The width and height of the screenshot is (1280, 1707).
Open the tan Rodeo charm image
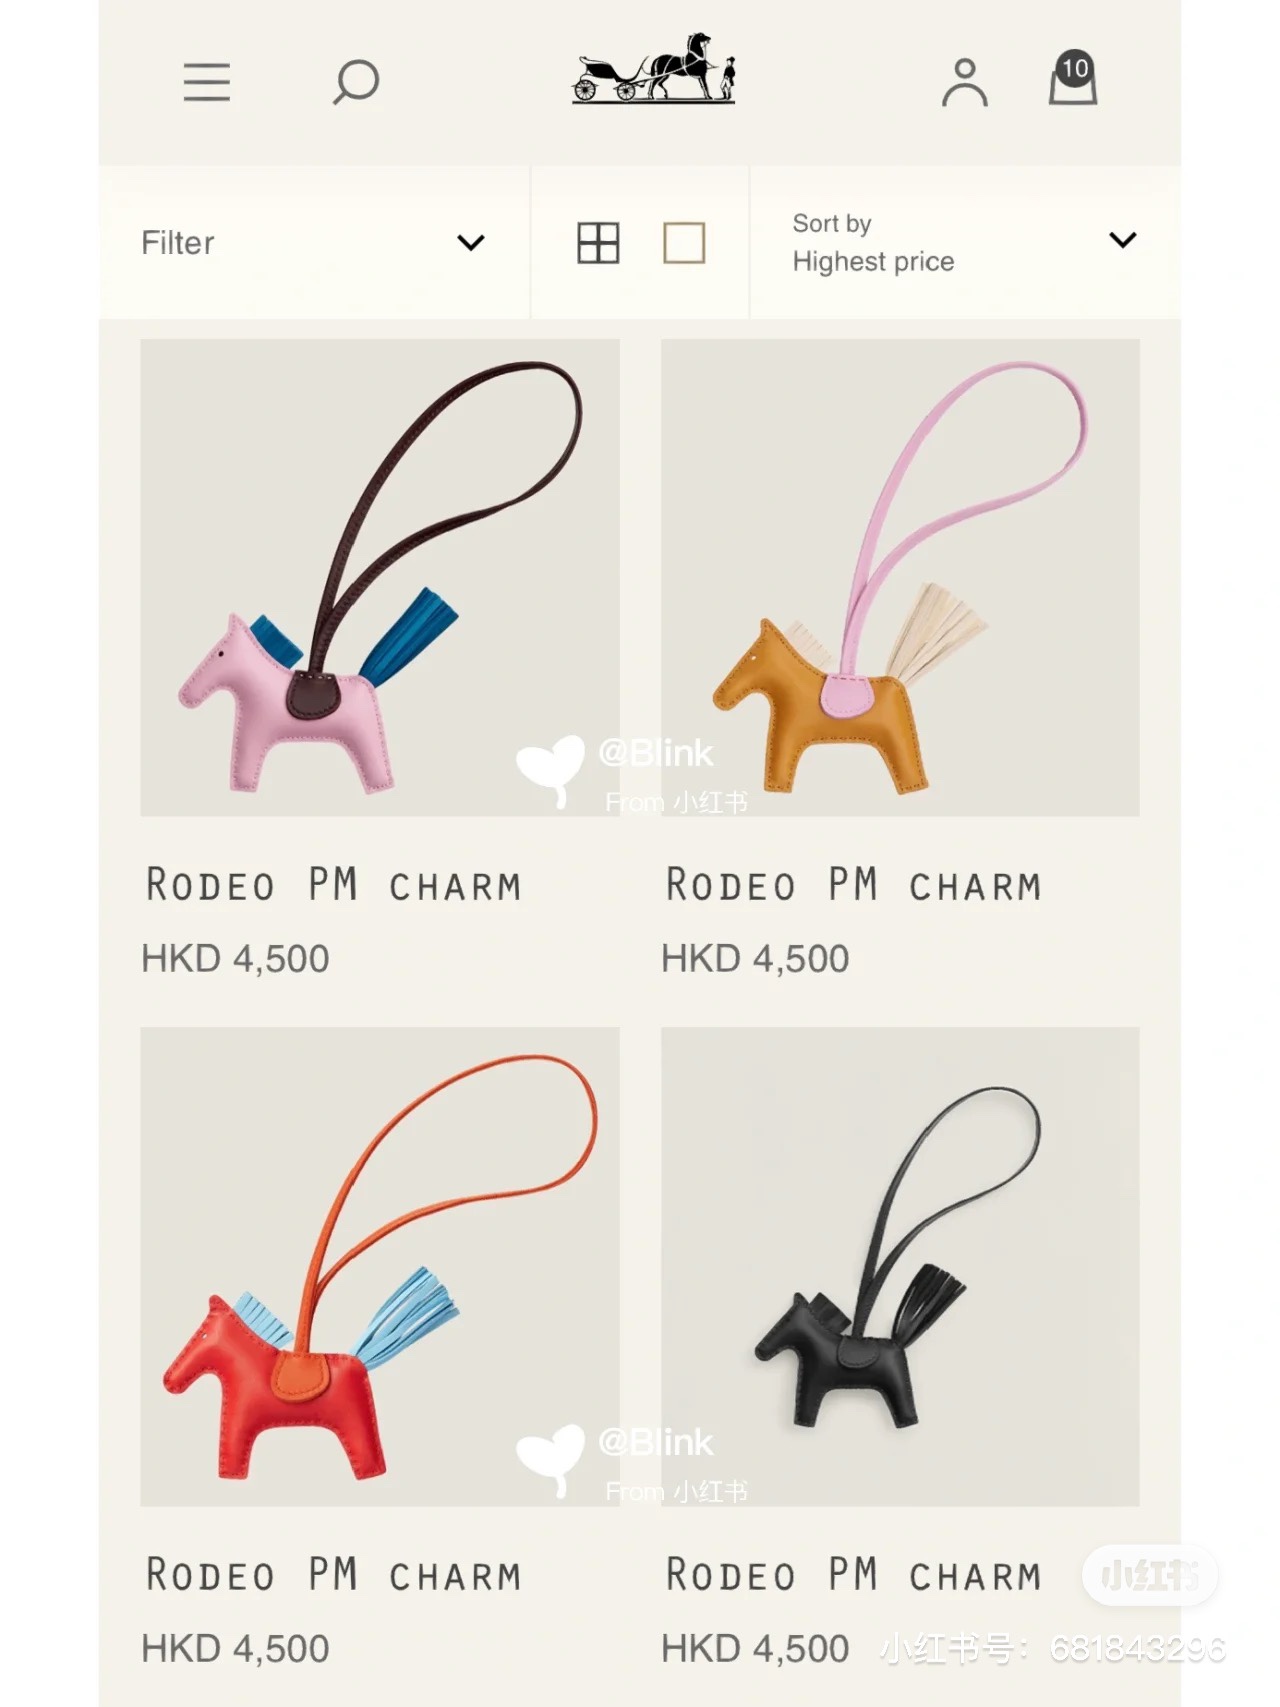click(900, 578)
